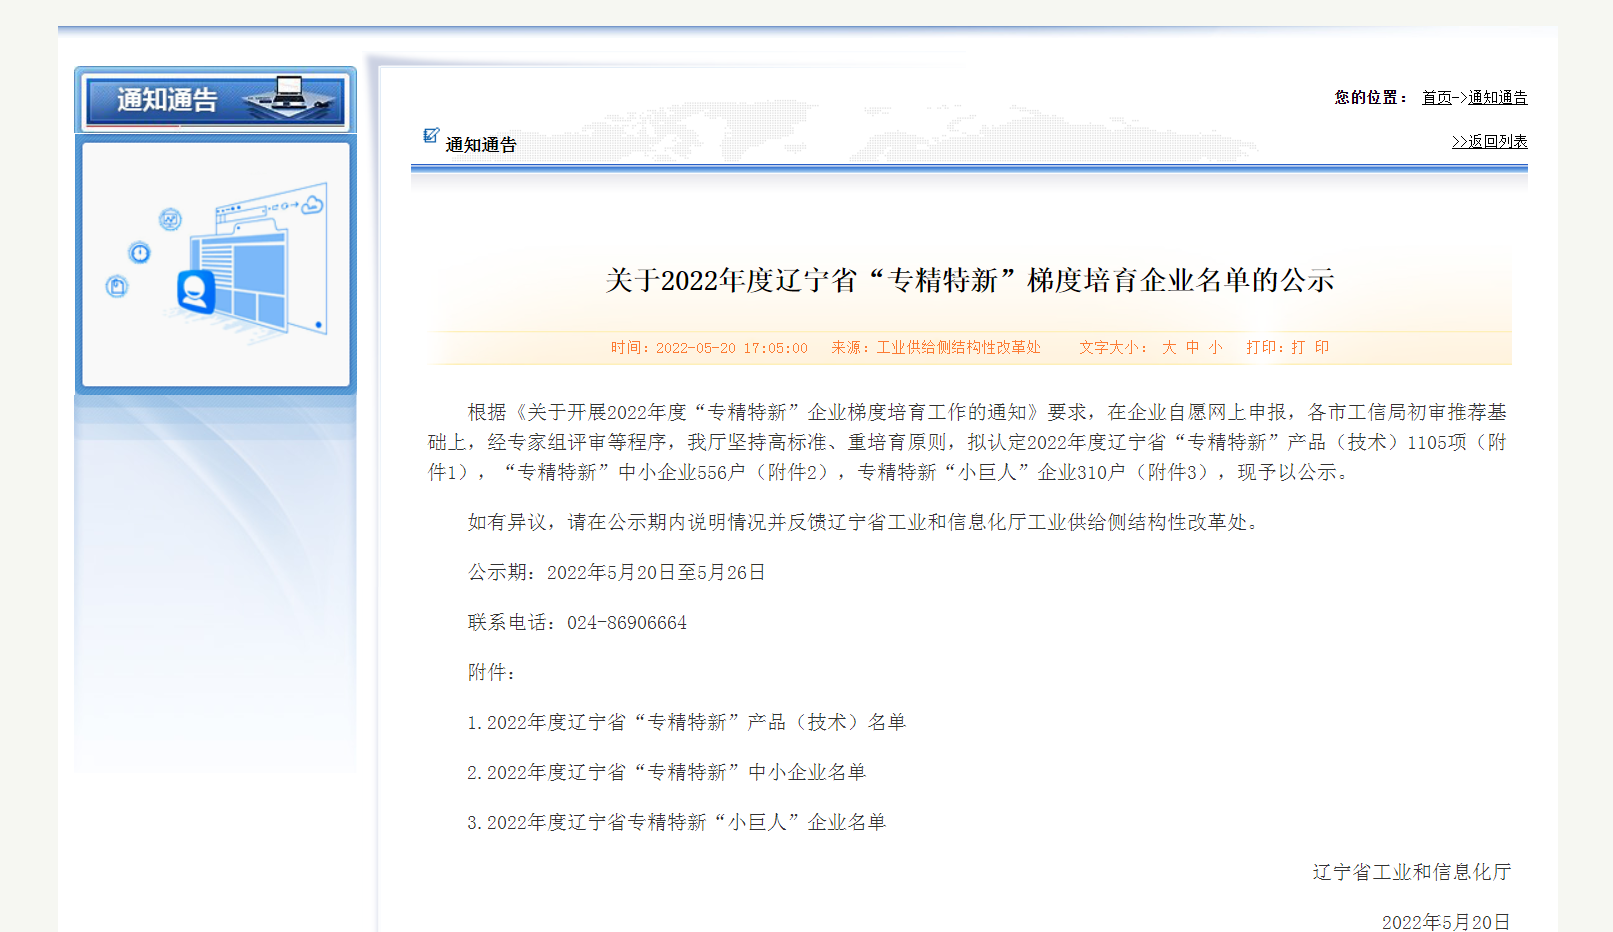Viewport: 1613px width, 932px height.
Task: Click the chart monitor icon in illustration
Action: [170, 219]
